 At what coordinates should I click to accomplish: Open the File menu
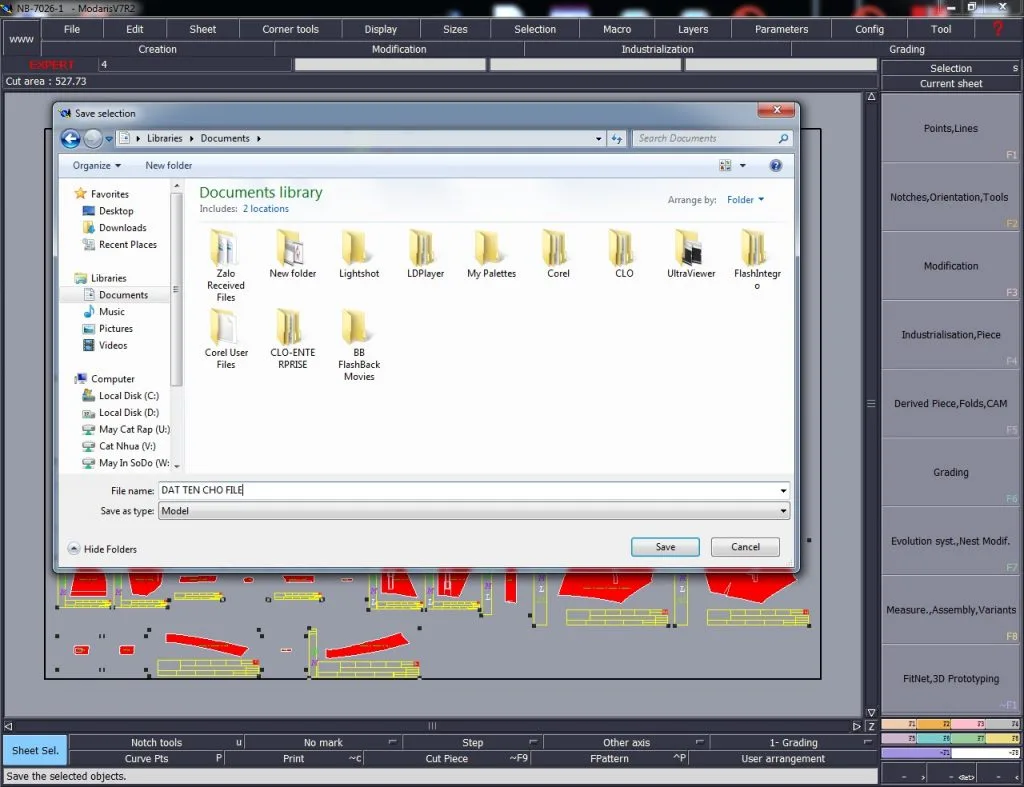(72, 29)
